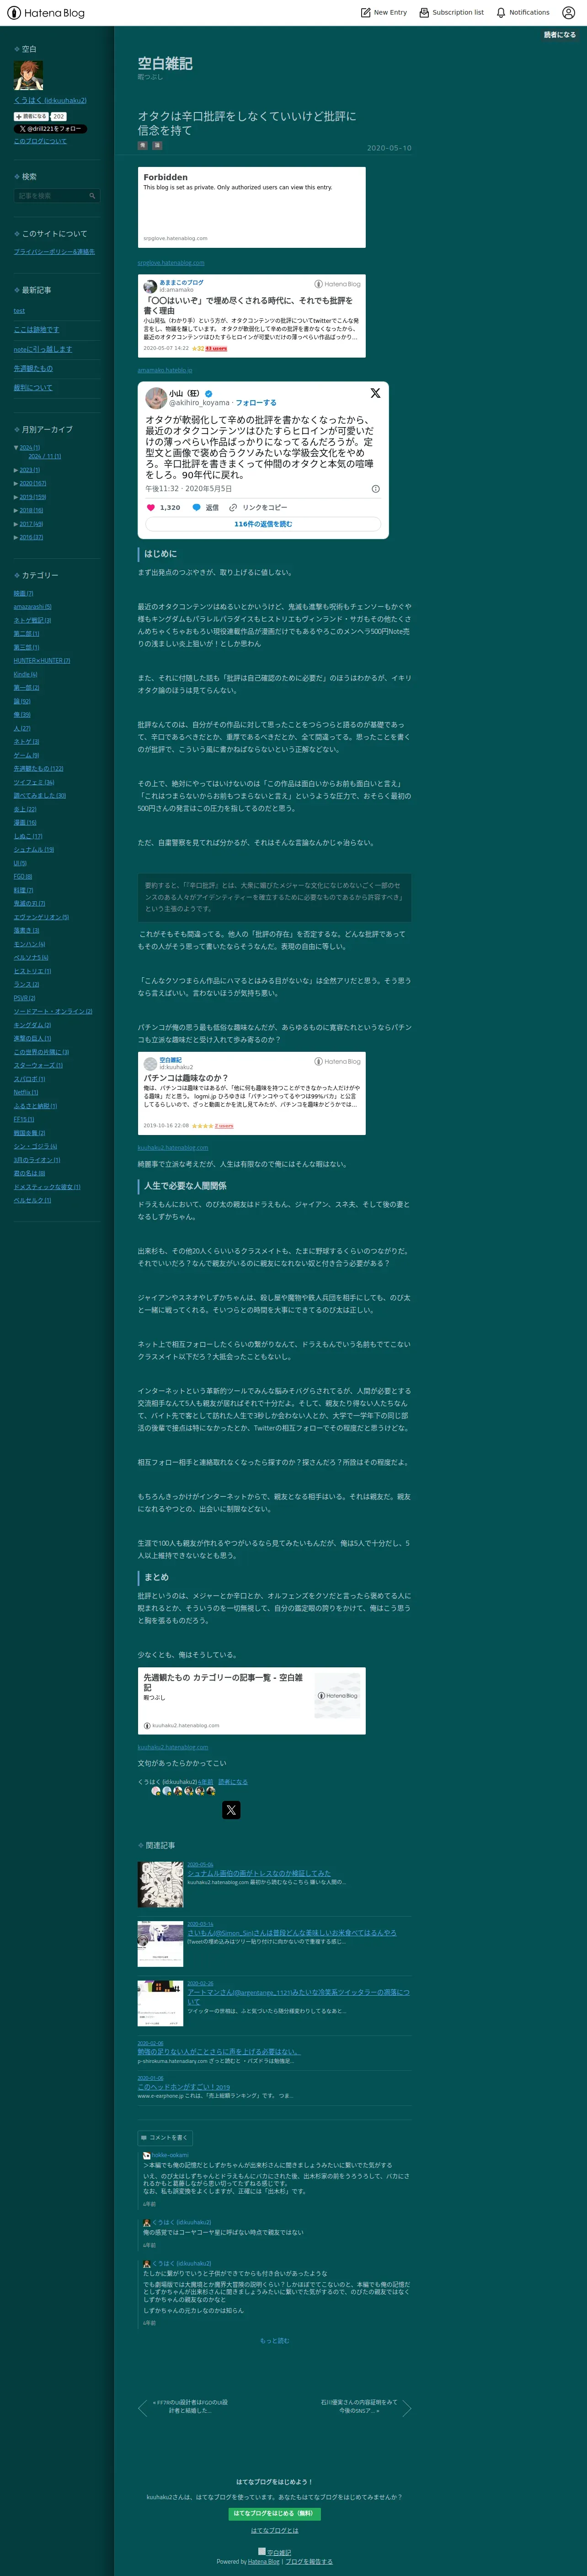
Task: Copy the tweet link
Action: click(258, 507)
